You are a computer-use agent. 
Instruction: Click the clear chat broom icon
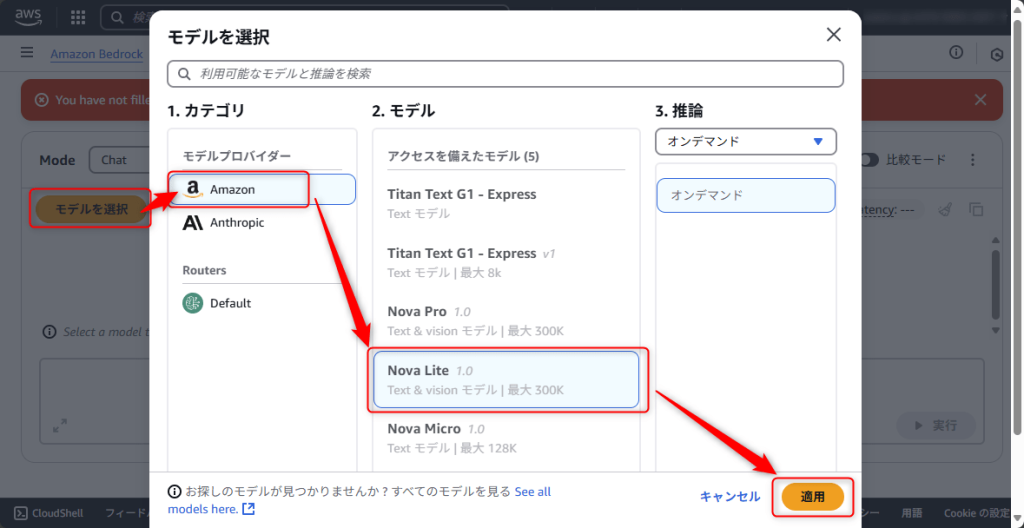[944, 209]
